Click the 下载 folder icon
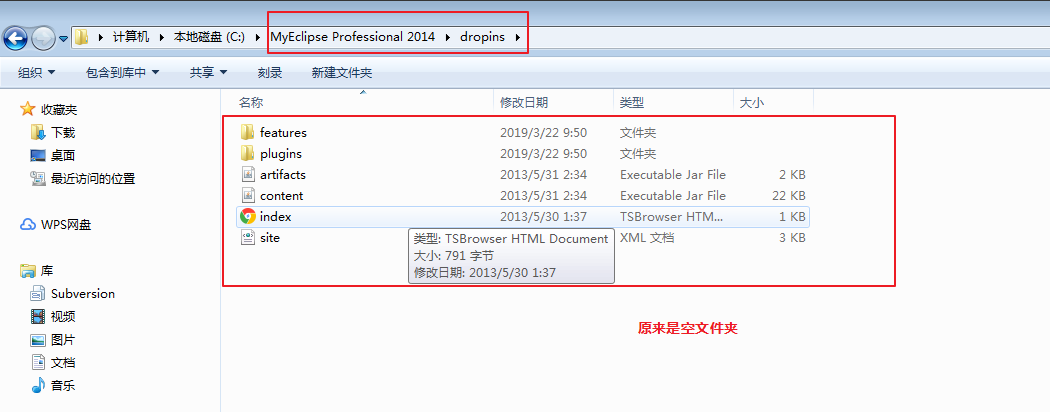Screen dimensions: 1050x412 coord(38,132)
